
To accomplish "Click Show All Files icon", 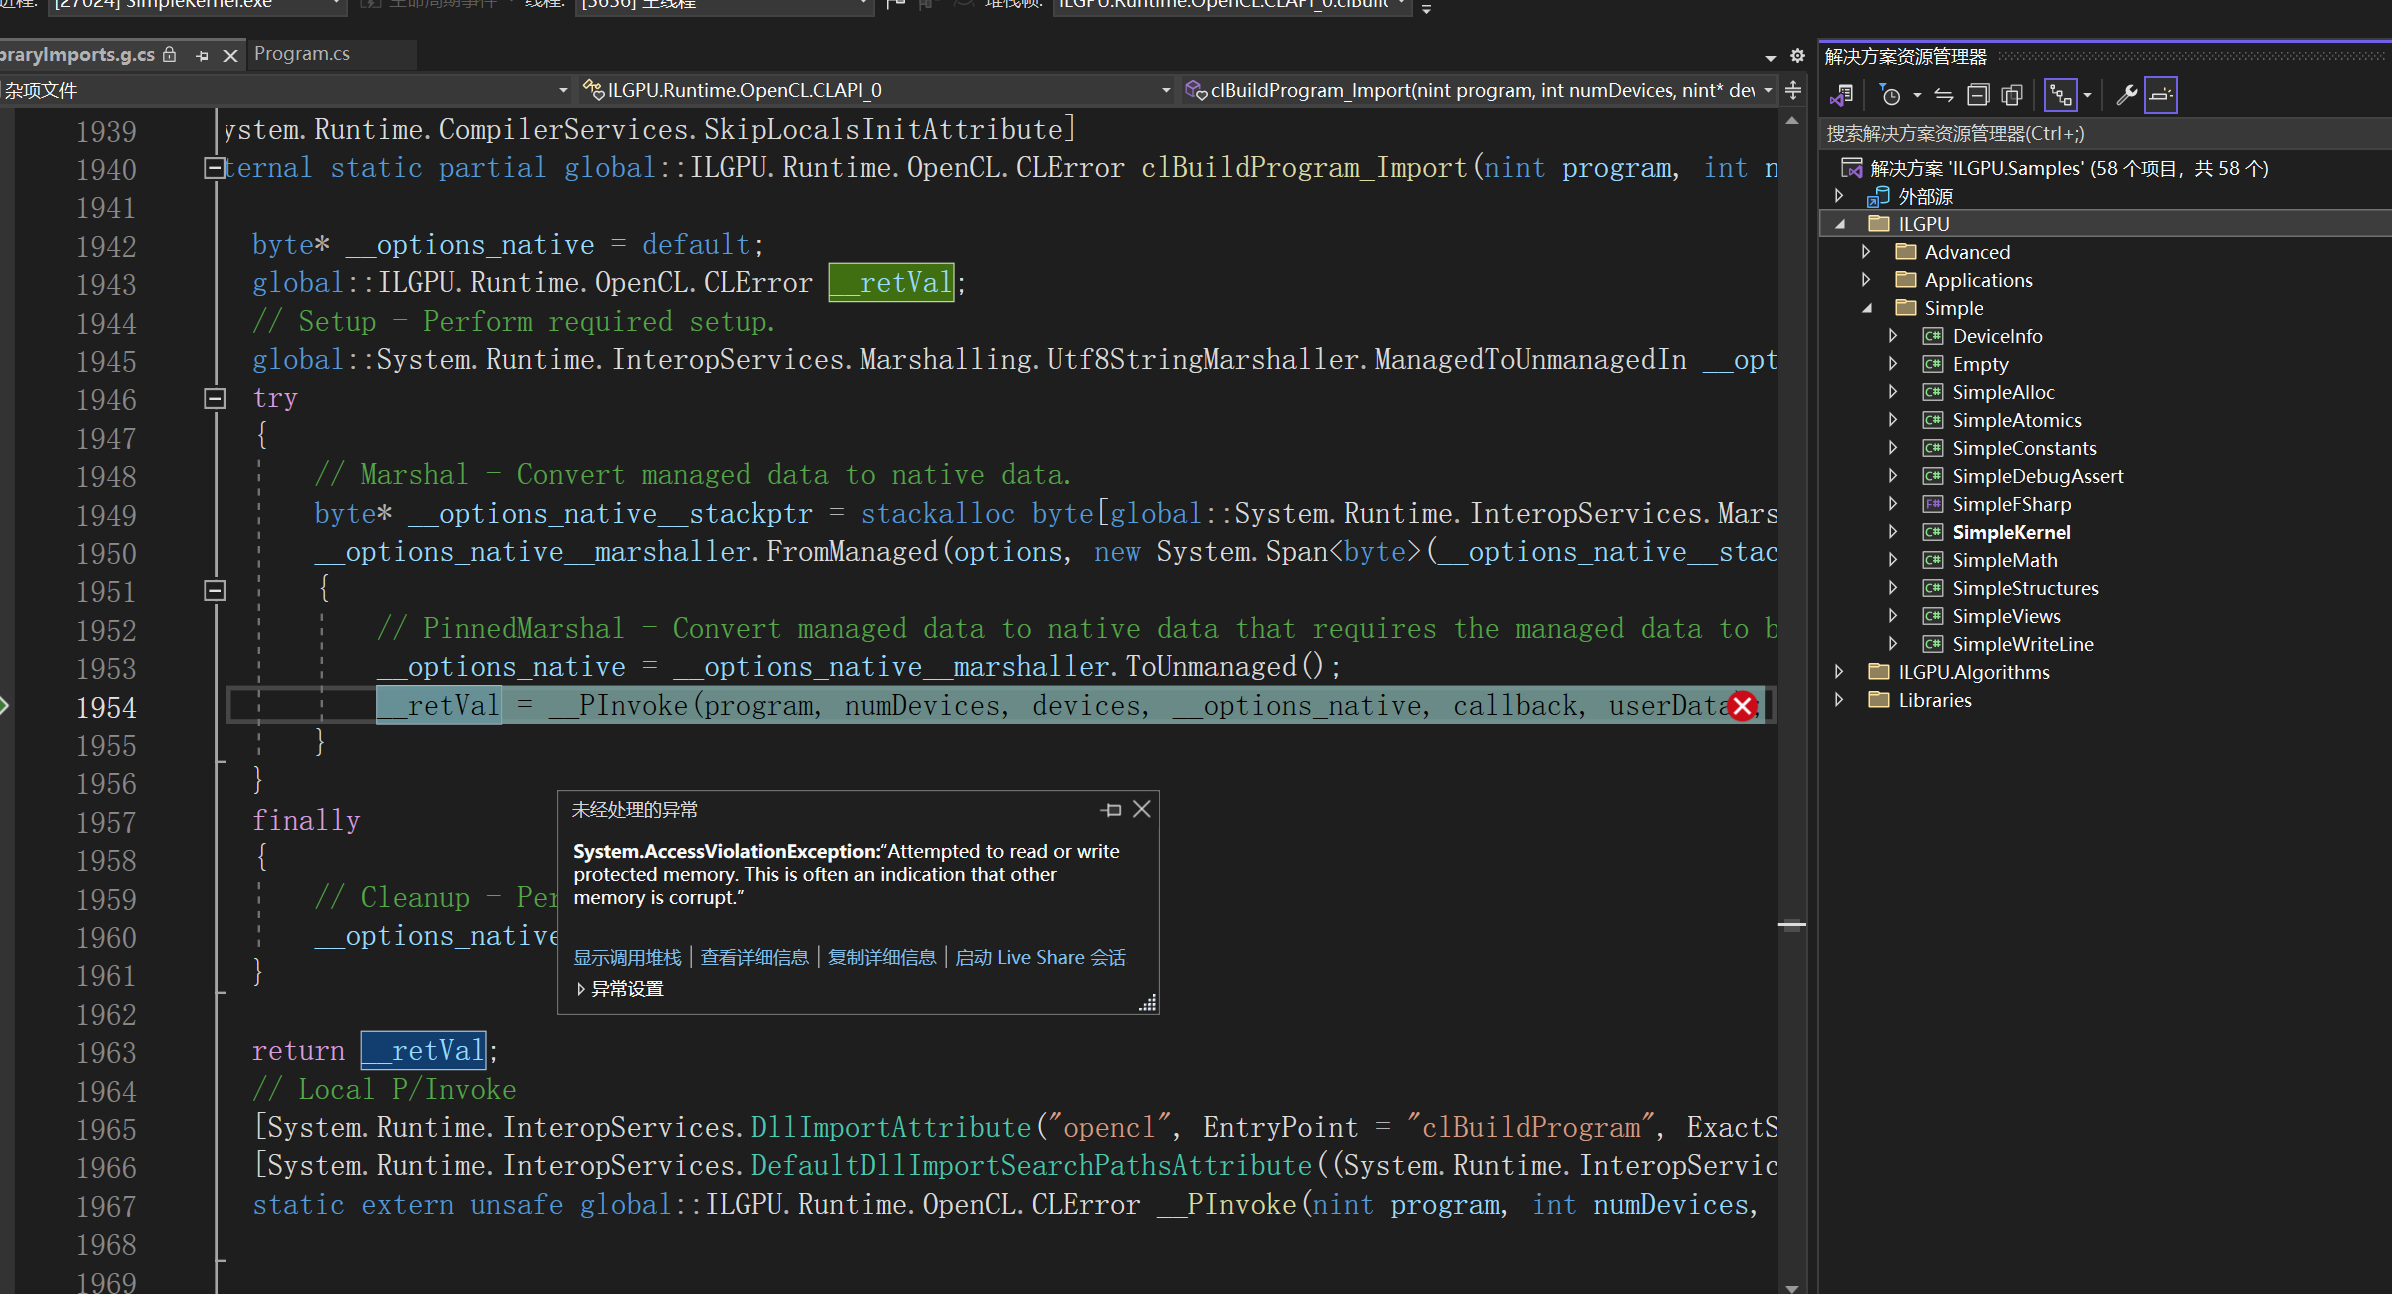I will [2012, 95].
